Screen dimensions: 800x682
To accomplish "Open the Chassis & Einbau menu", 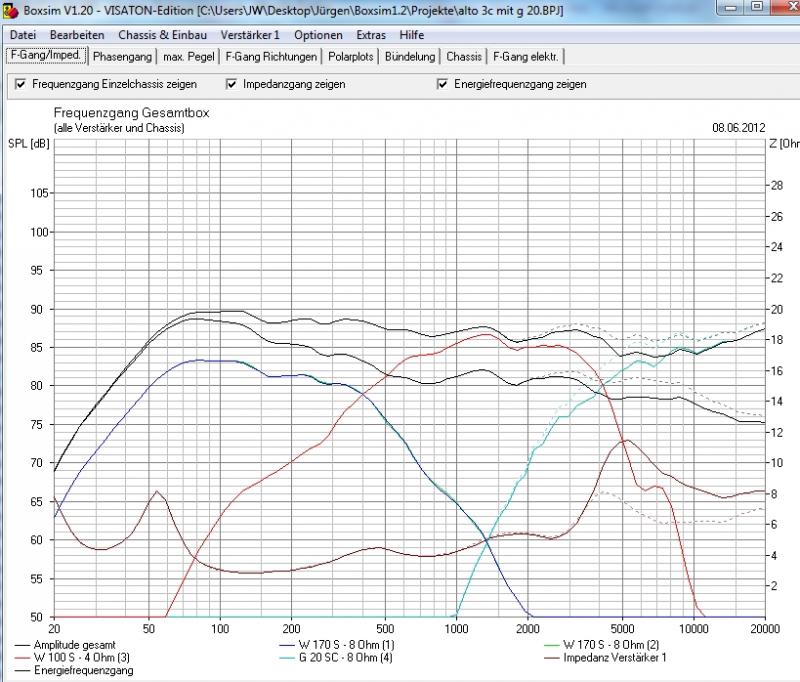I will coord(163,35).
